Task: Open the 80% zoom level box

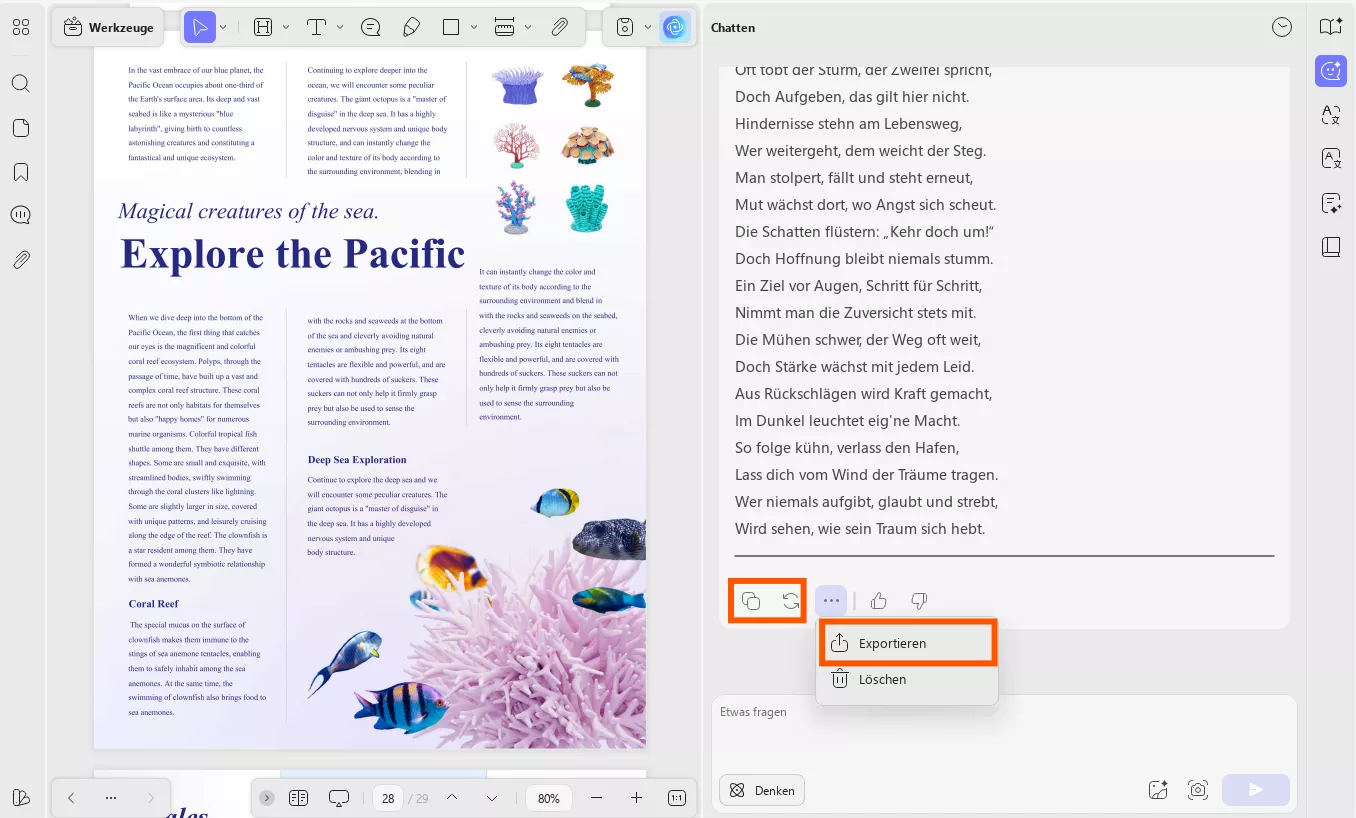Action: tap(549, 799)
